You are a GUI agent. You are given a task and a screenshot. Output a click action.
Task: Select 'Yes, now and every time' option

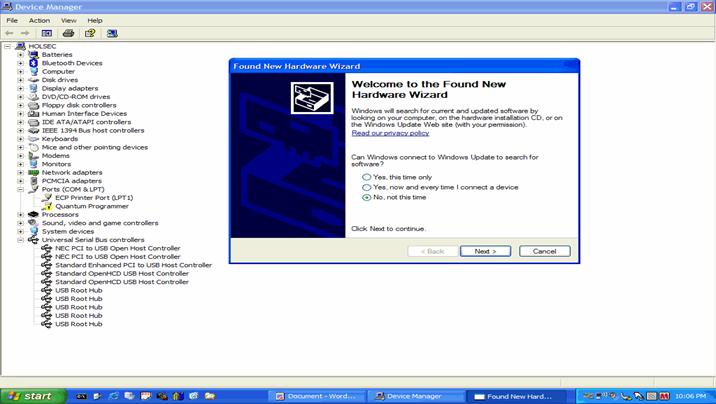tap(440, 187)
